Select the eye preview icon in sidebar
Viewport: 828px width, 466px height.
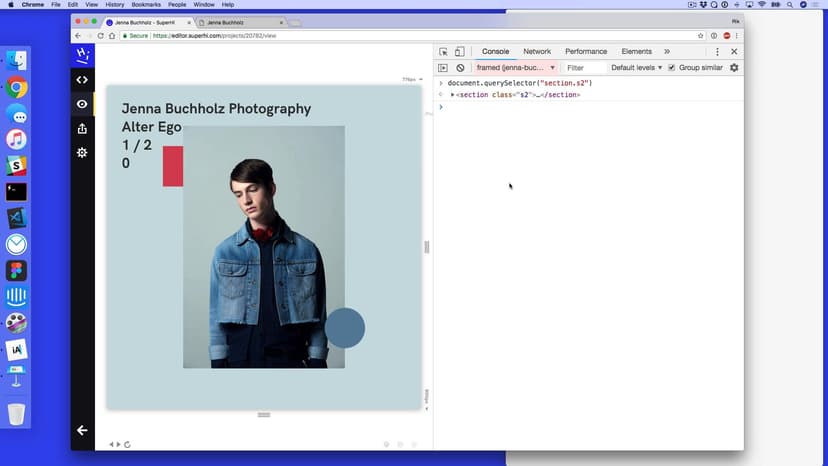point(82,104)
